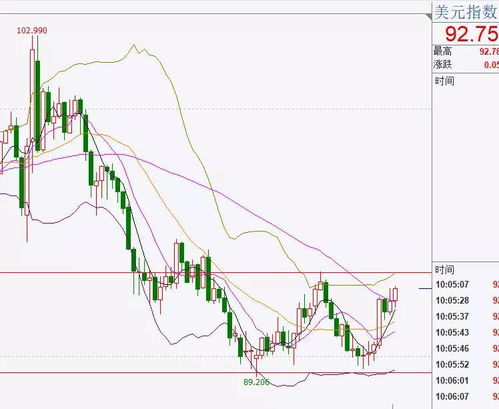Click the upper 时间 column header
This screenshot has width=499, height=409.
coord(445,81)
